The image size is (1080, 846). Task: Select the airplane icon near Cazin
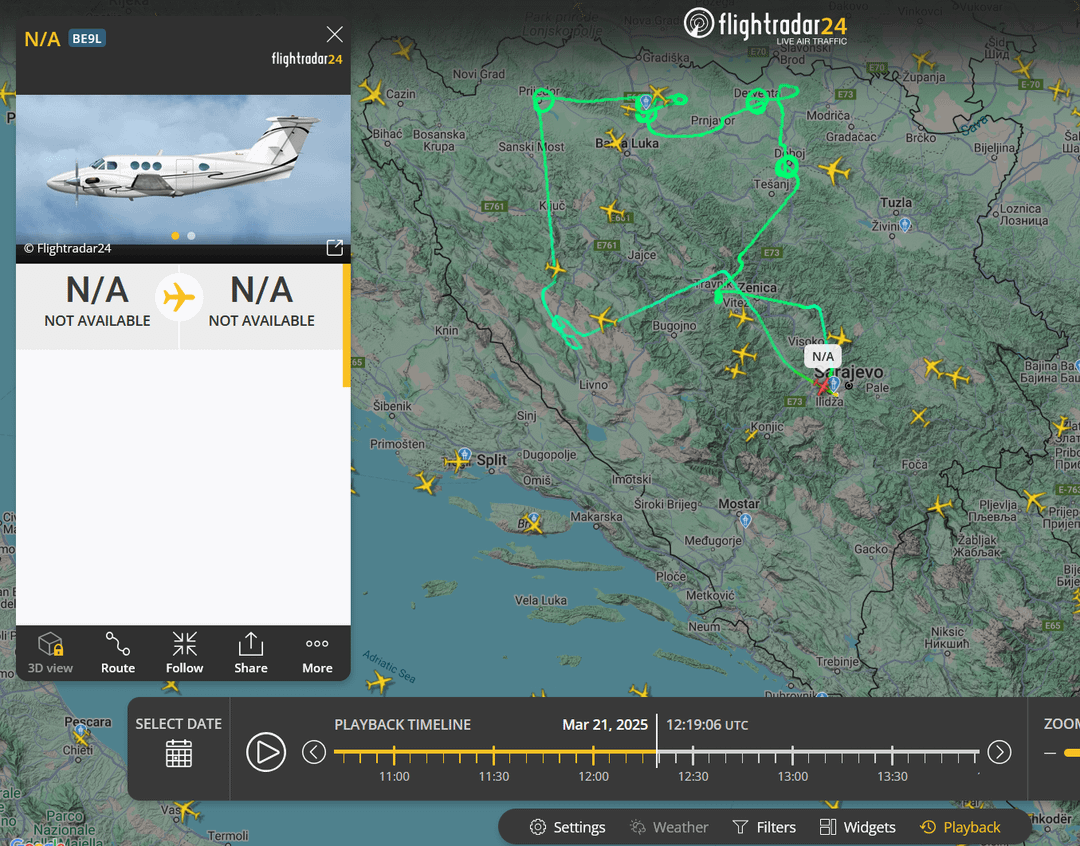point(373,92)
